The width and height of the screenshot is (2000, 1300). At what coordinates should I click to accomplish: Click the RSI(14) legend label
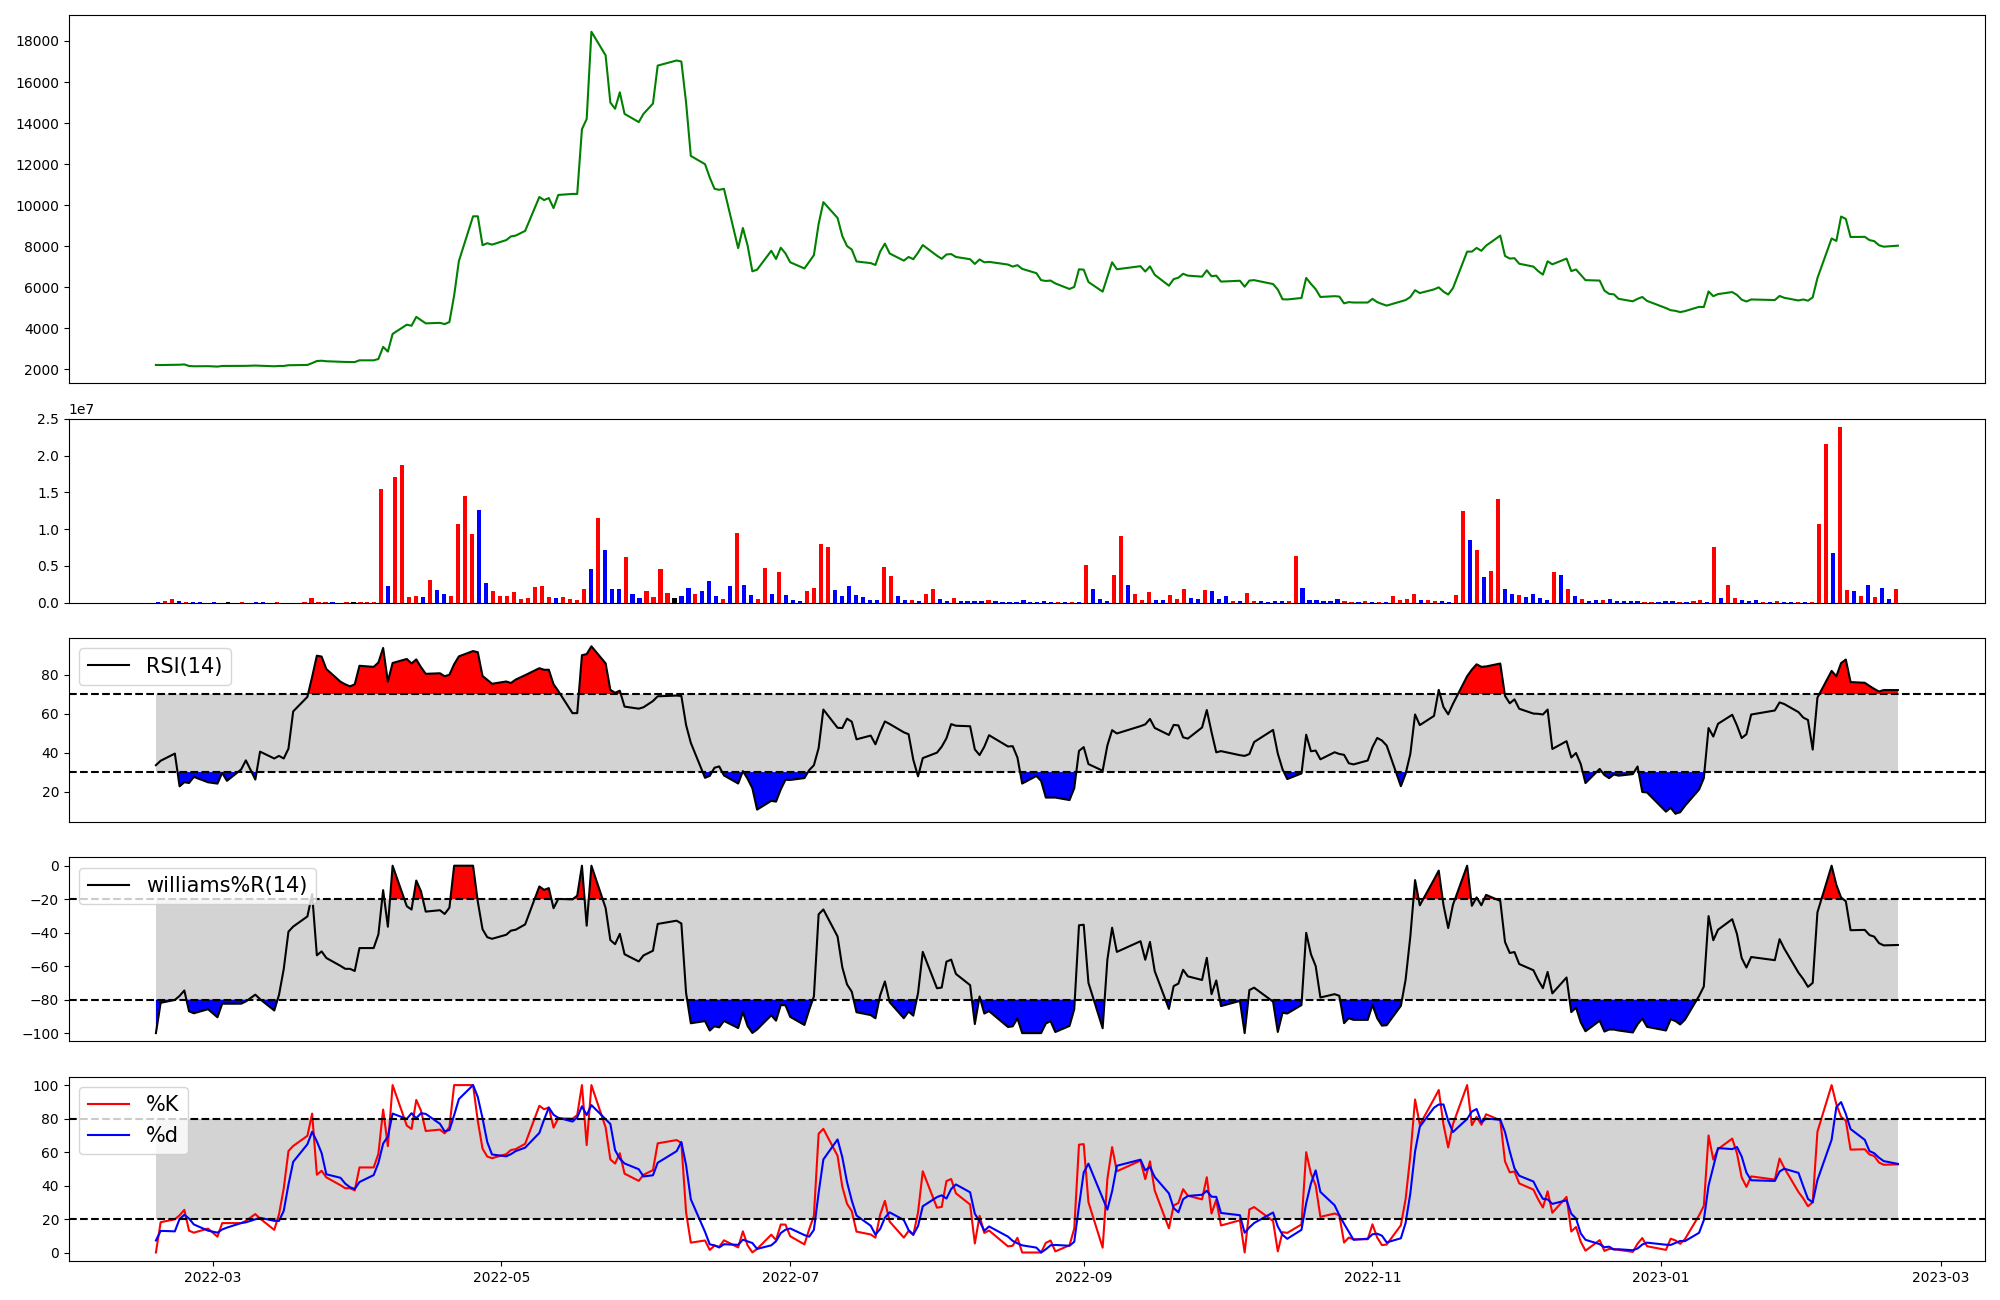184,666
